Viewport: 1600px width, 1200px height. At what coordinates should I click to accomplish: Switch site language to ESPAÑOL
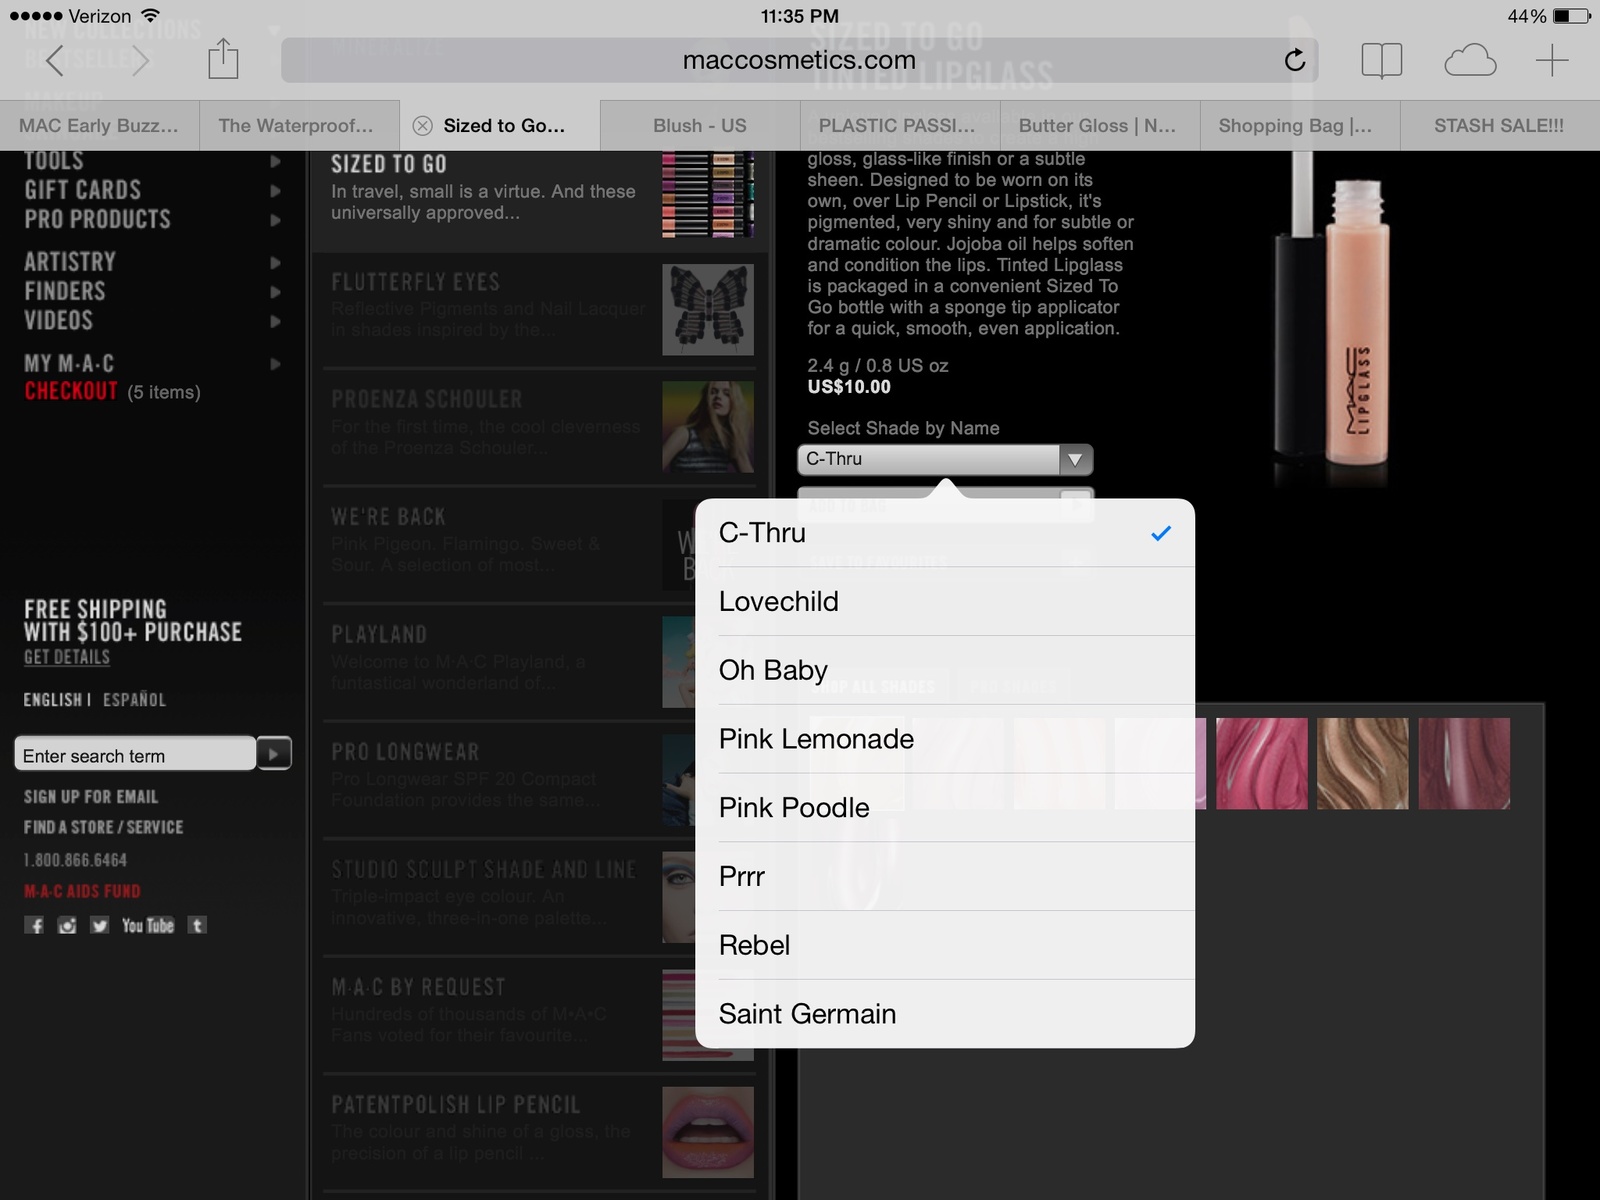134,699
